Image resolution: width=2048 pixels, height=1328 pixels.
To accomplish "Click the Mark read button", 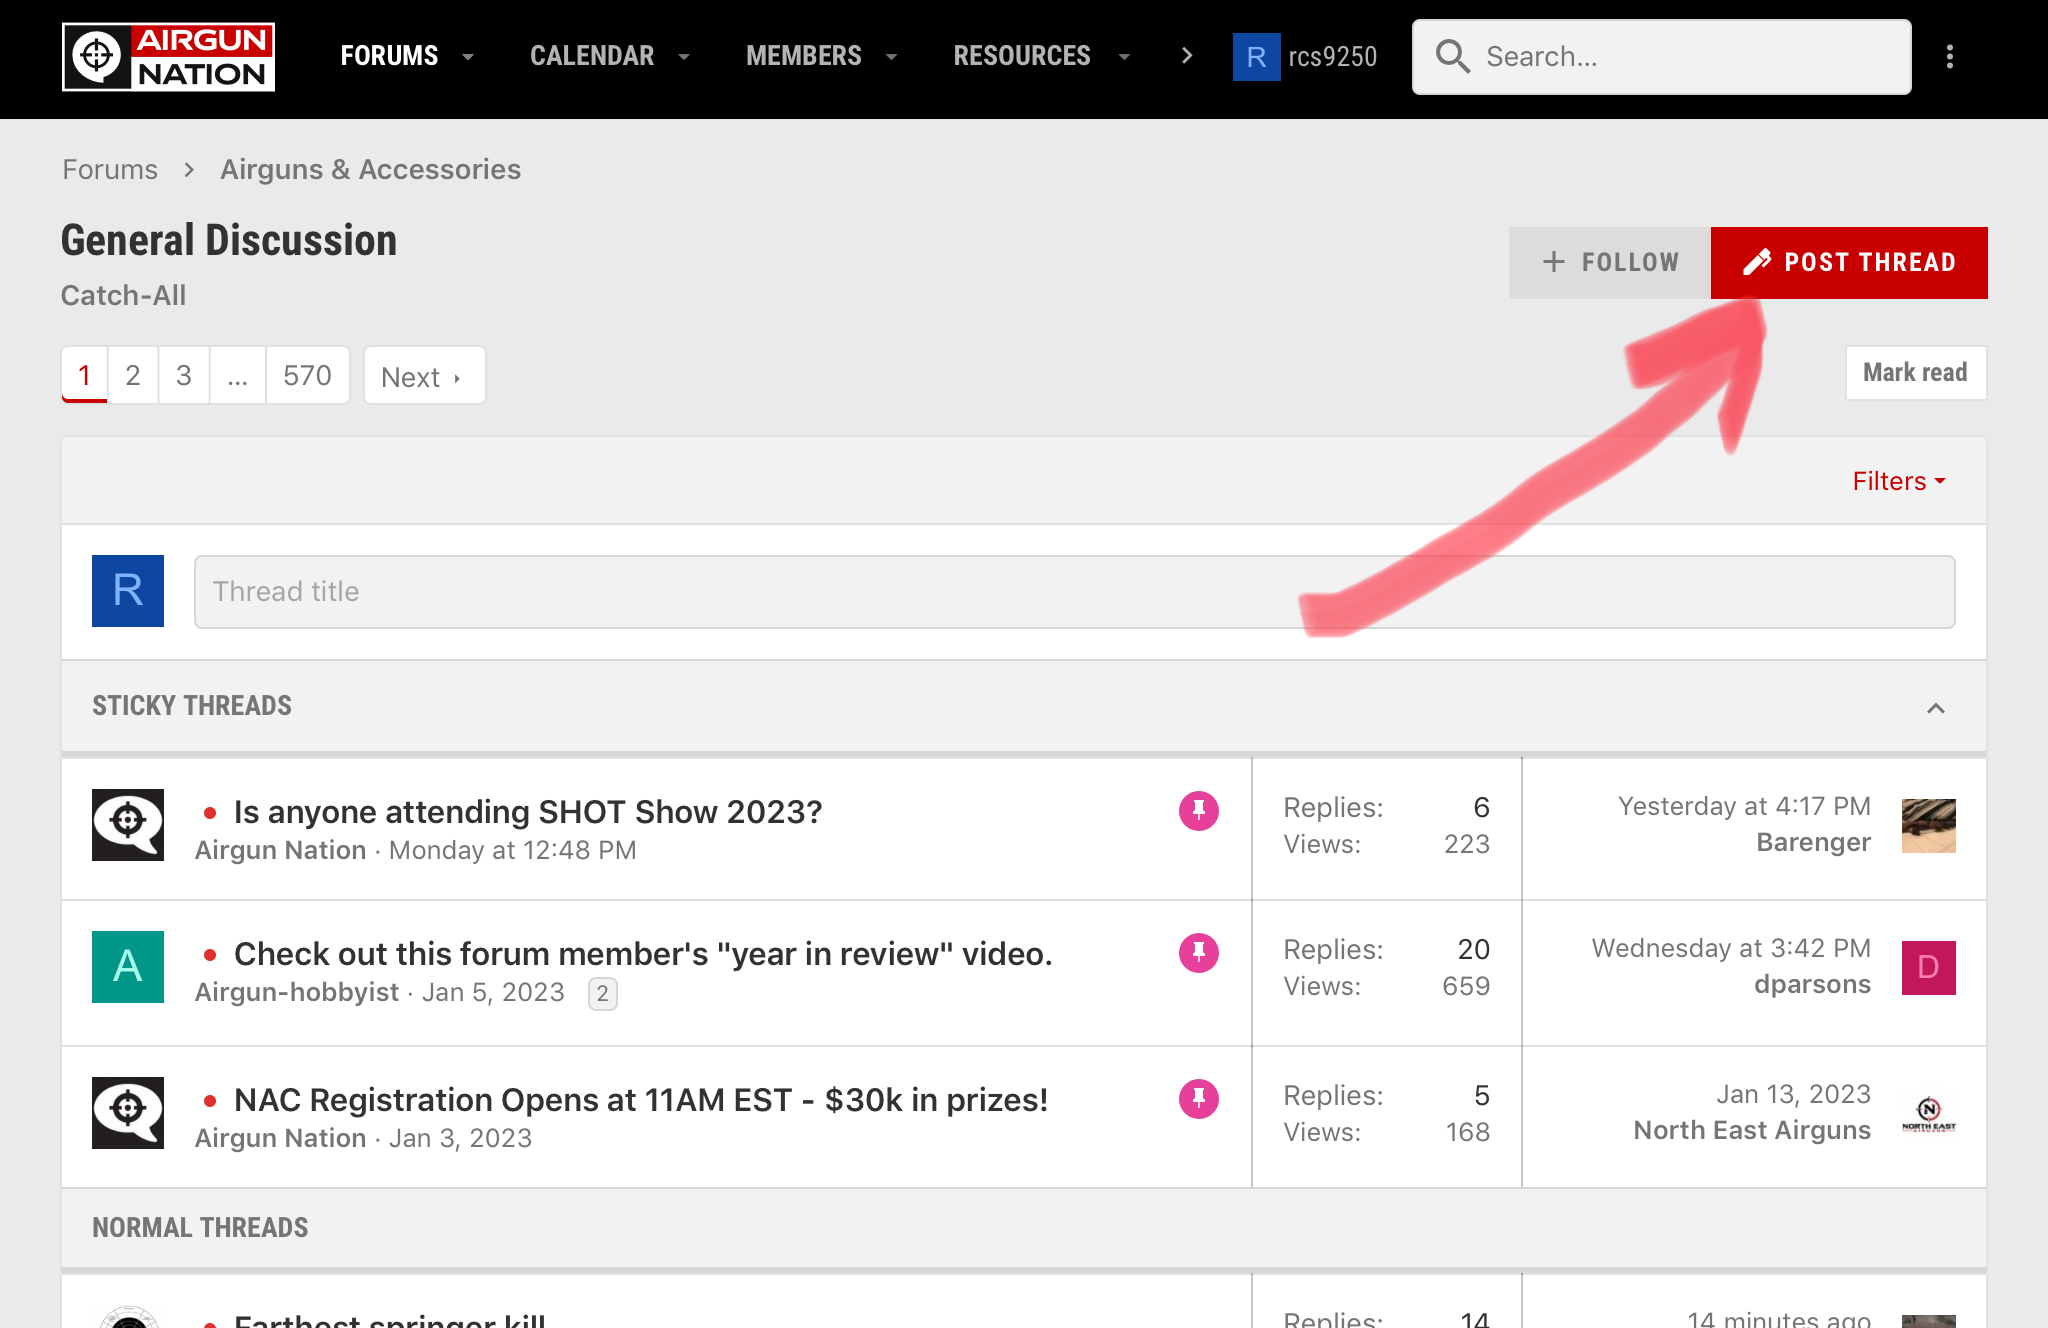I will click(1915, 373).
